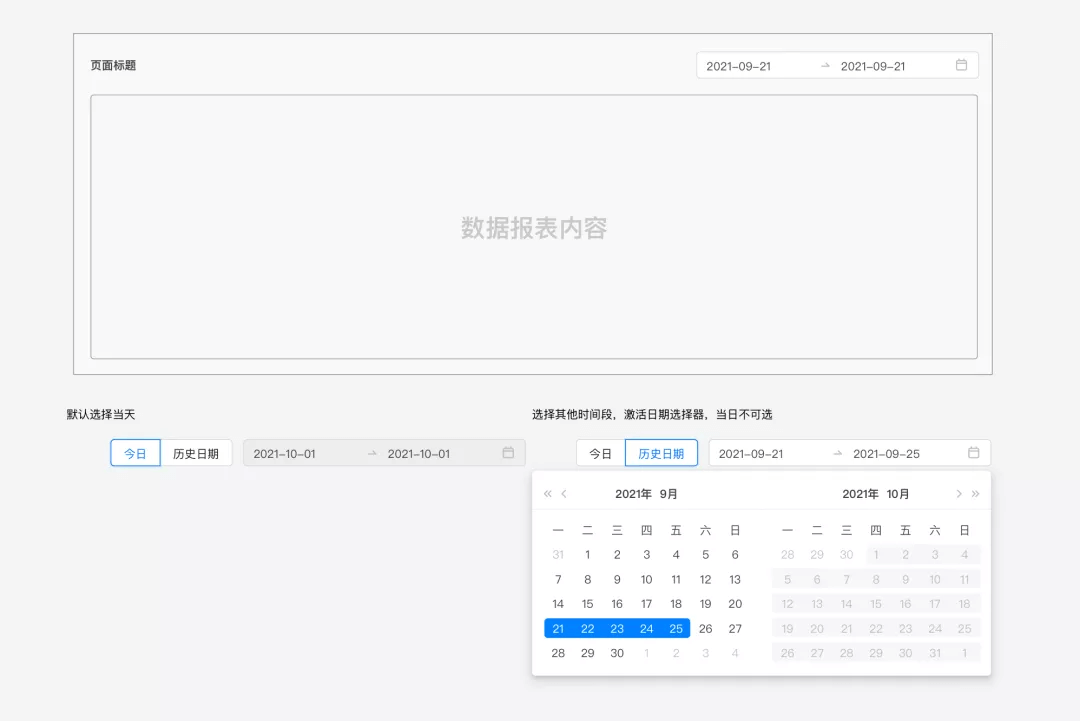The width and height of the screenshot is (1080, 721).
Task: Open month selector 9月 in left panel
Action: tap(668, 494)
